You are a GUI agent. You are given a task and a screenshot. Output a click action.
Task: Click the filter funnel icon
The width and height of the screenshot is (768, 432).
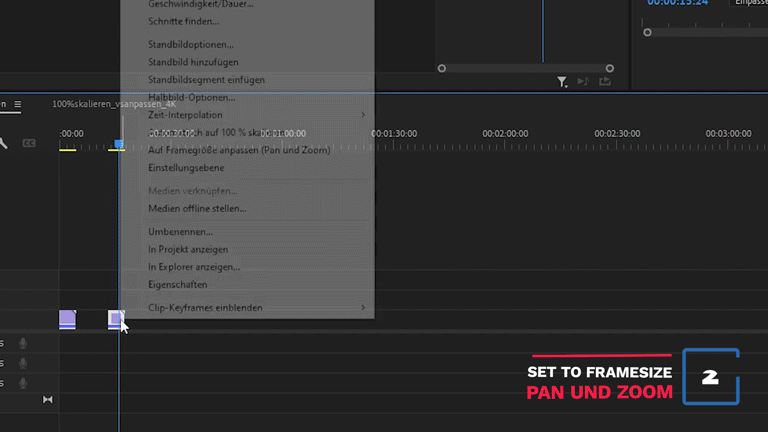click(x=562, y=82)
